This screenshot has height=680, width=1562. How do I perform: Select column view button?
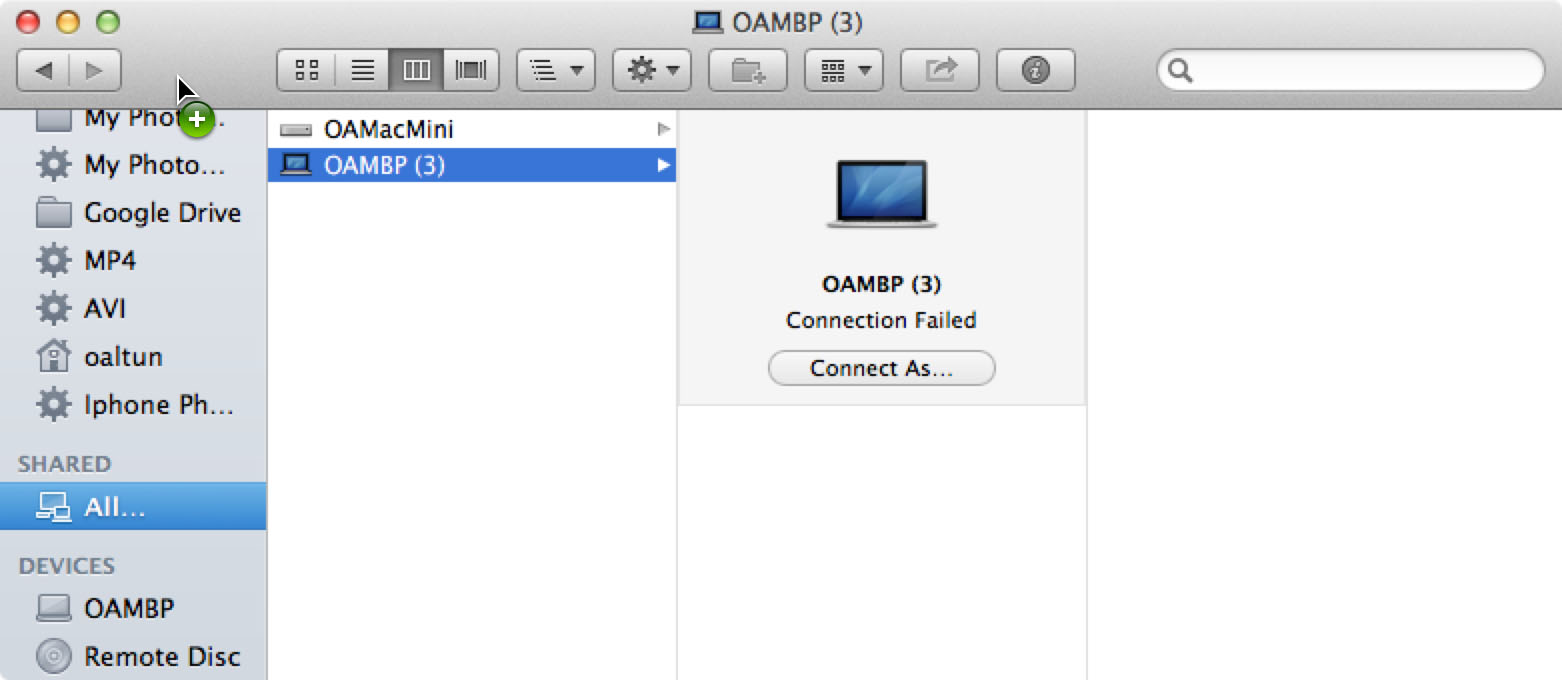[x=416, y=70]
